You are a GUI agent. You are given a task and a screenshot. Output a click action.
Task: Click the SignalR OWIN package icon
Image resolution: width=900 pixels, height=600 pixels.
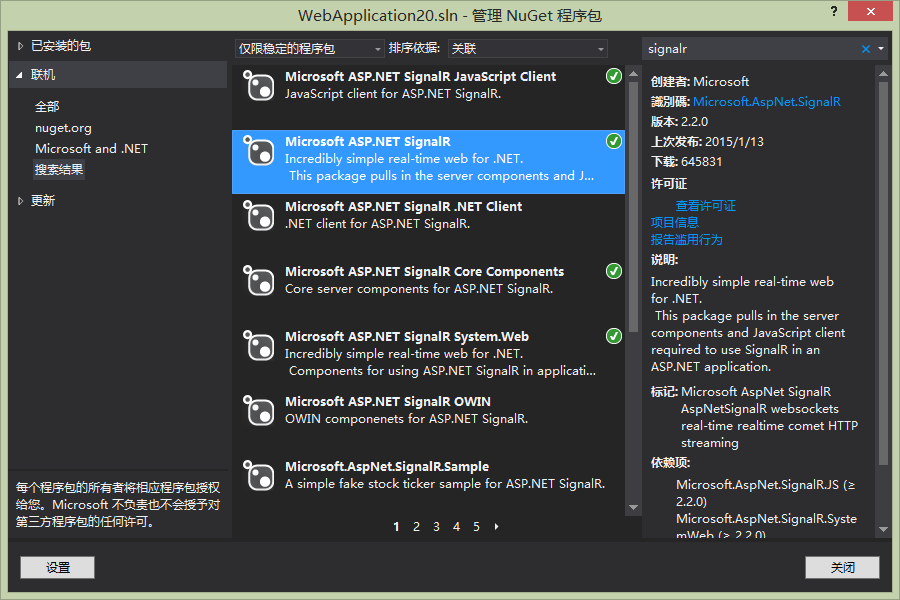(258, 410)
